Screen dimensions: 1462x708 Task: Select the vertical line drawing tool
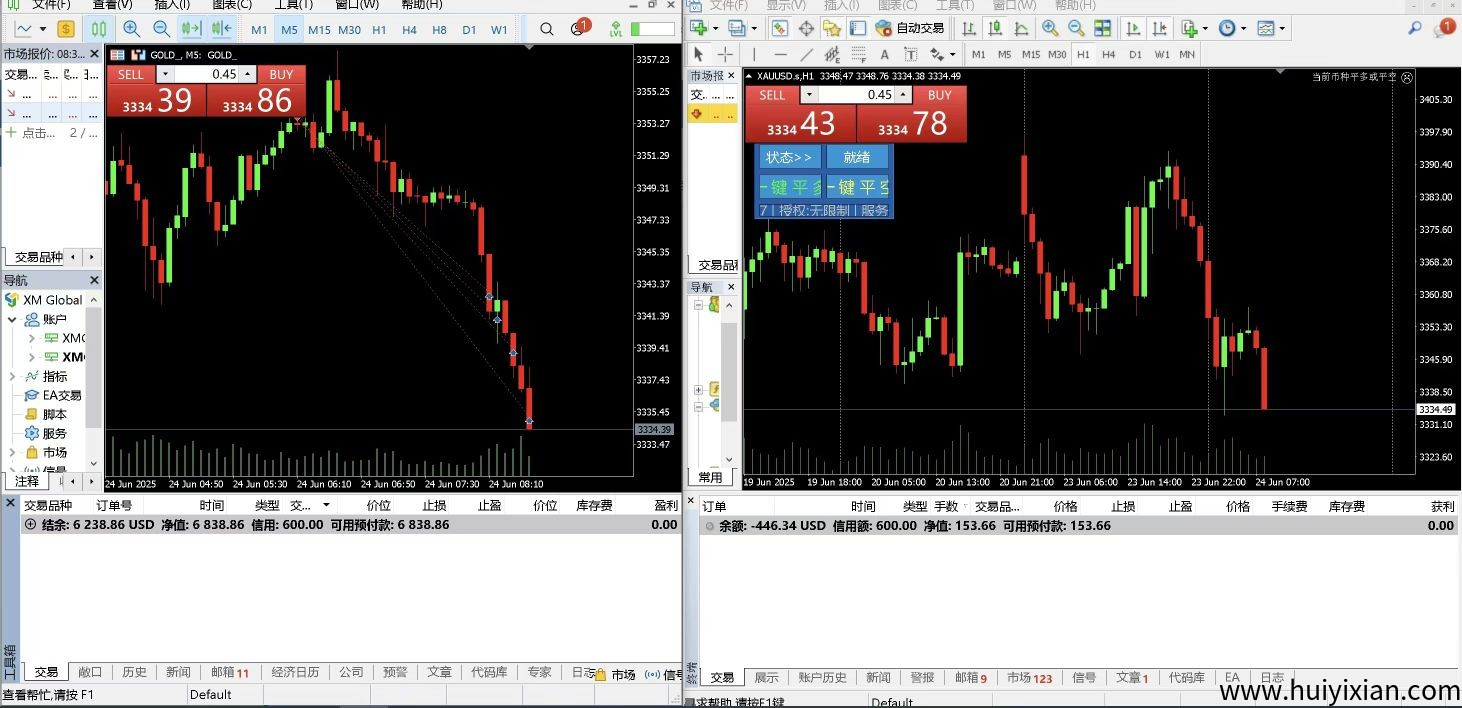[754, 54]
